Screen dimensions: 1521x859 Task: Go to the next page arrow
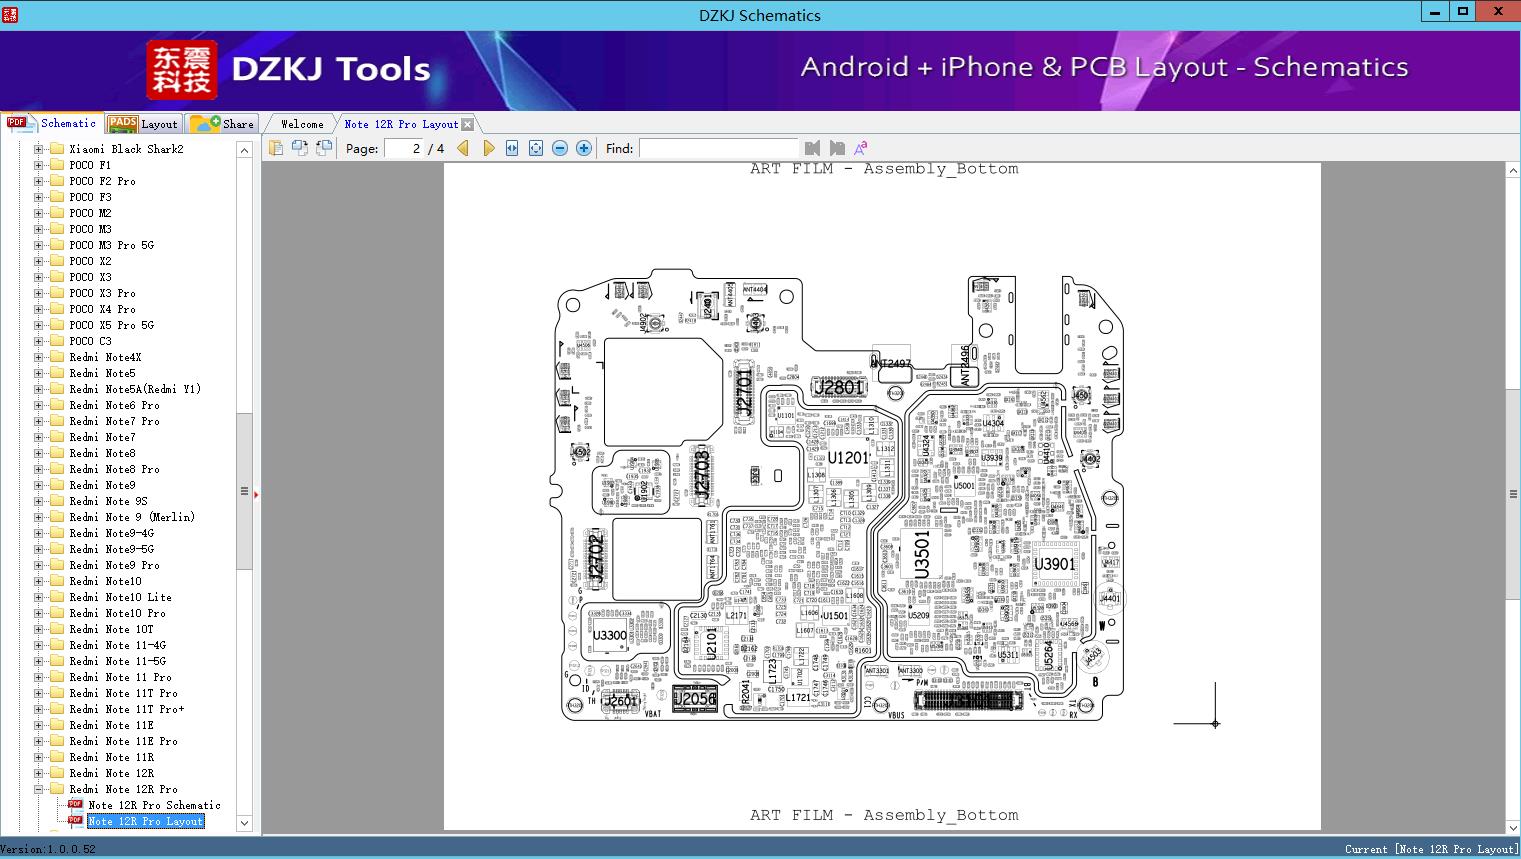[x=488, y=148]
